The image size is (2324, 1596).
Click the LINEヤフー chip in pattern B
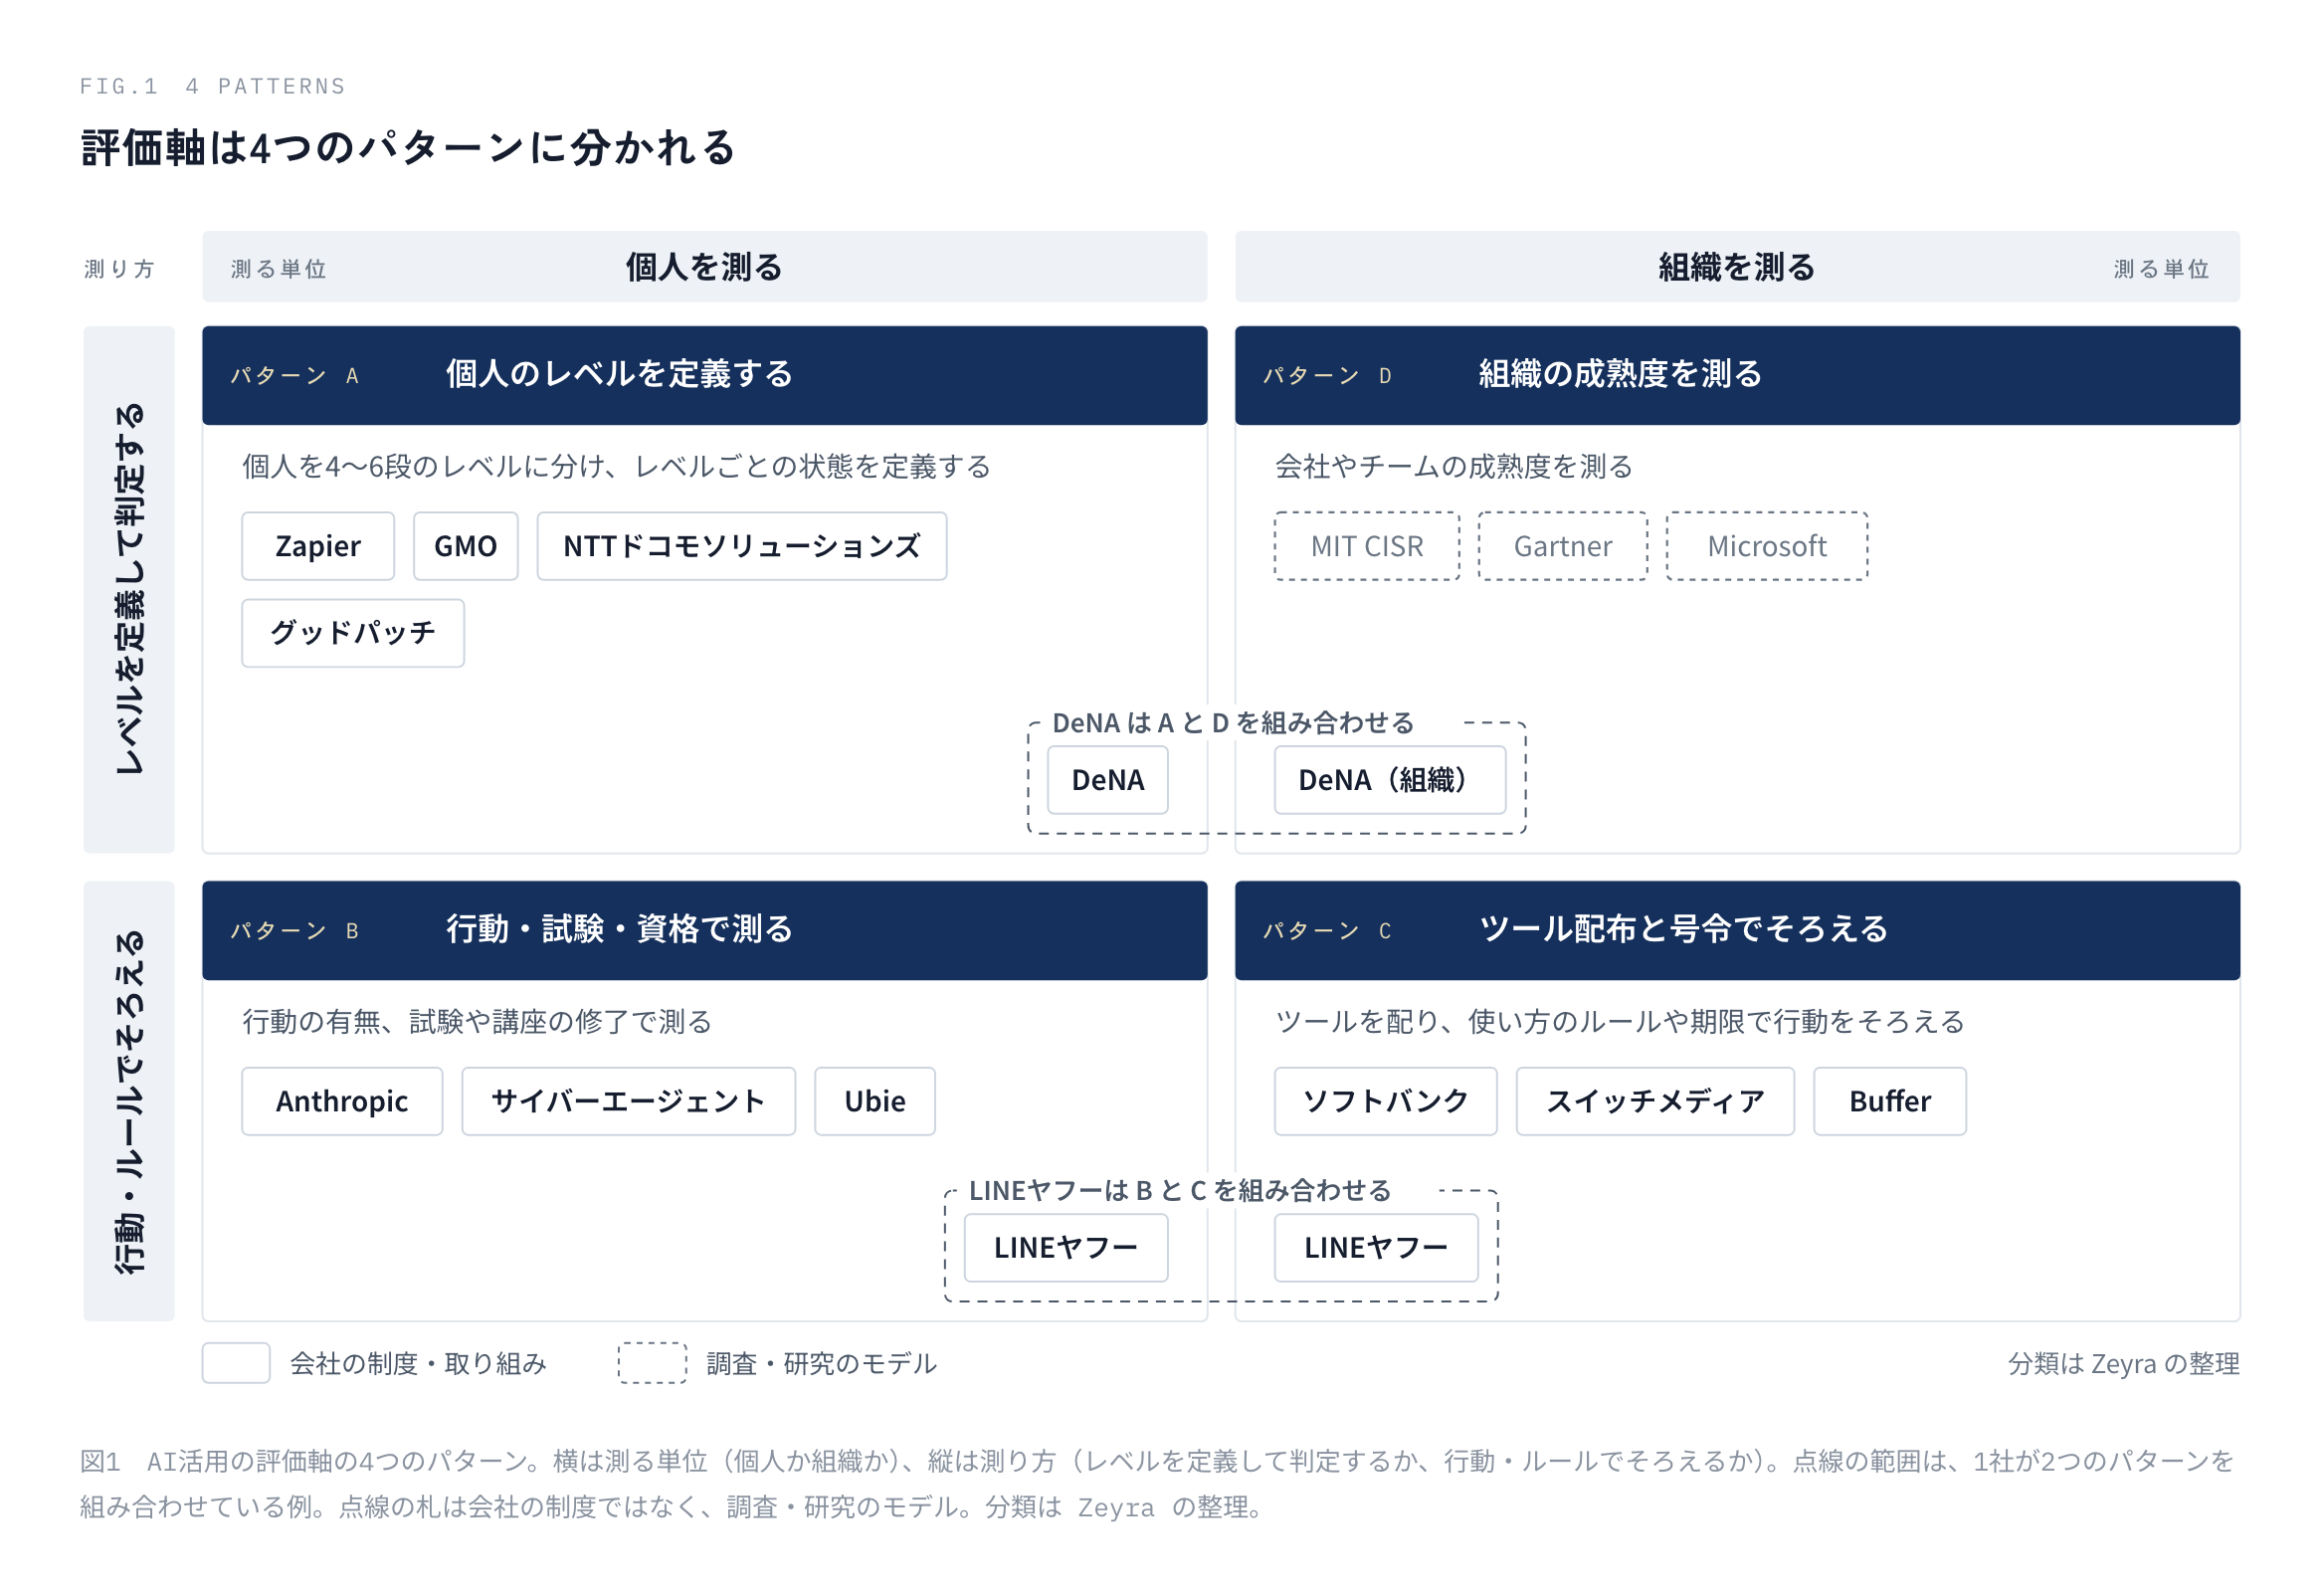[1066, 1248]
